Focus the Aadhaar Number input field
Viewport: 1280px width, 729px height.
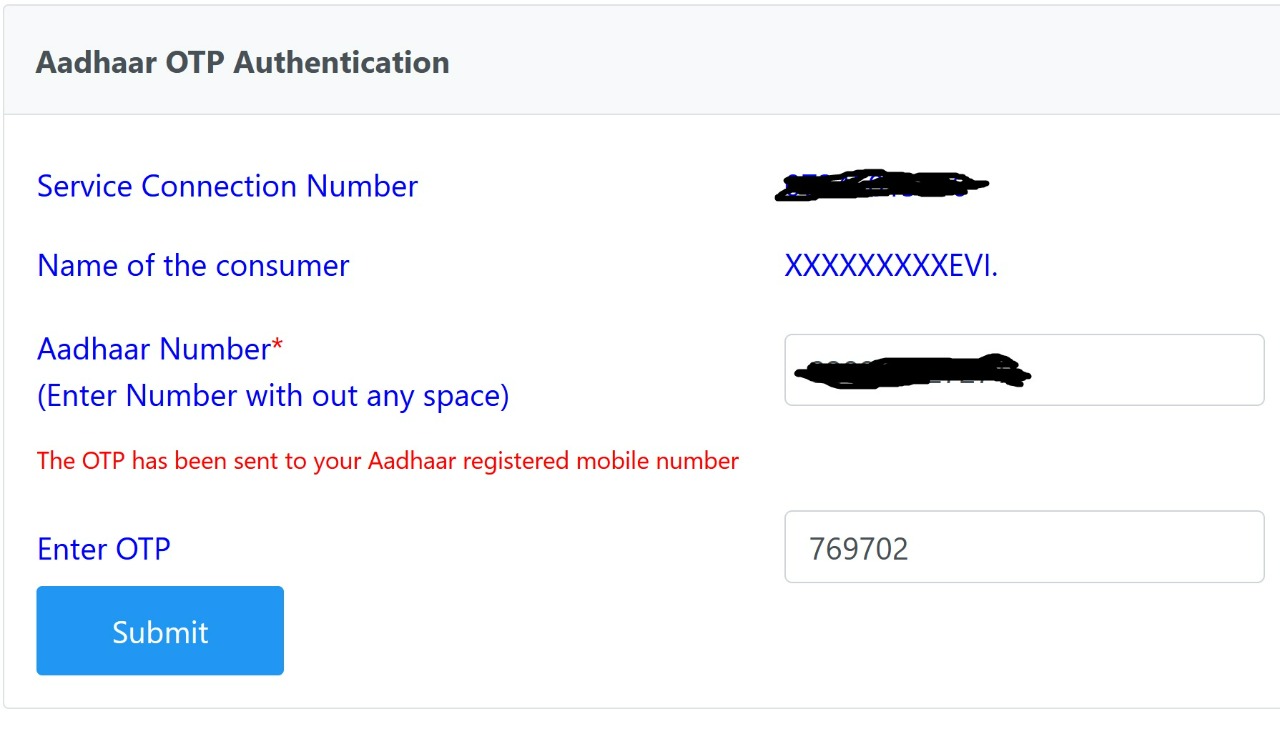tap(1024, 370)
